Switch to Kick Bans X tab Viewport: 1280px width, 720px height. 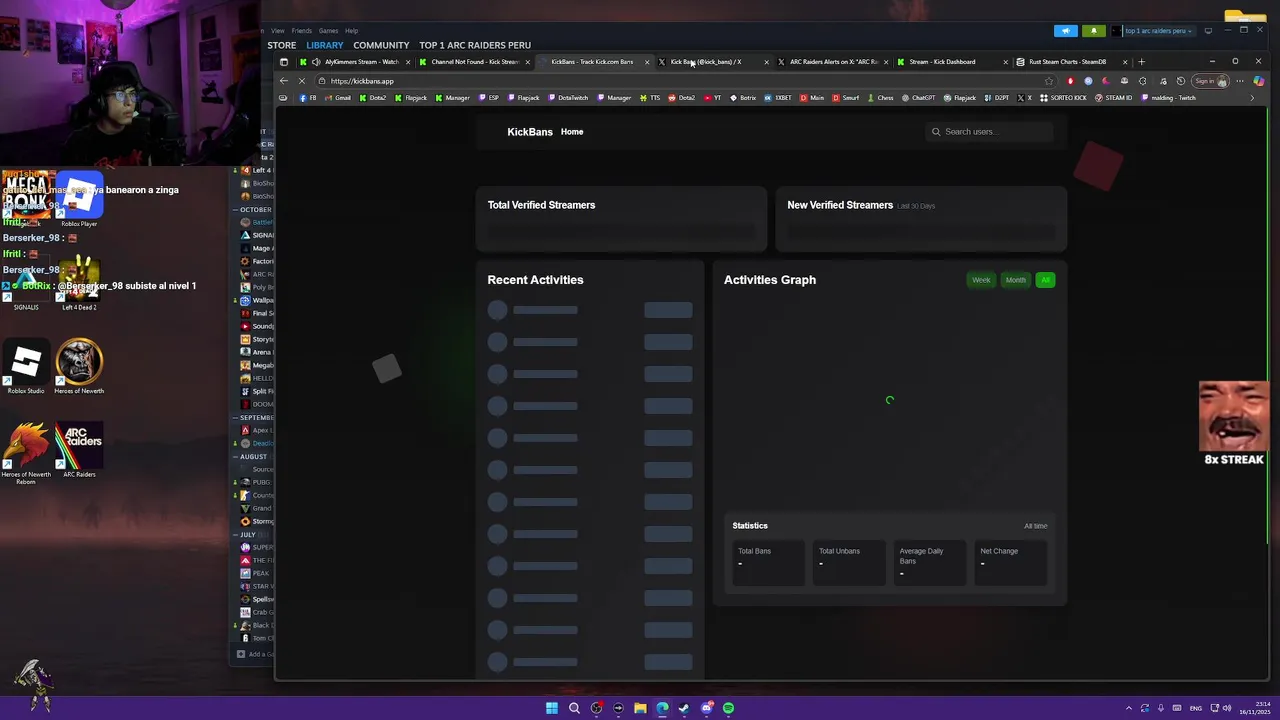(x=712, y=62)
